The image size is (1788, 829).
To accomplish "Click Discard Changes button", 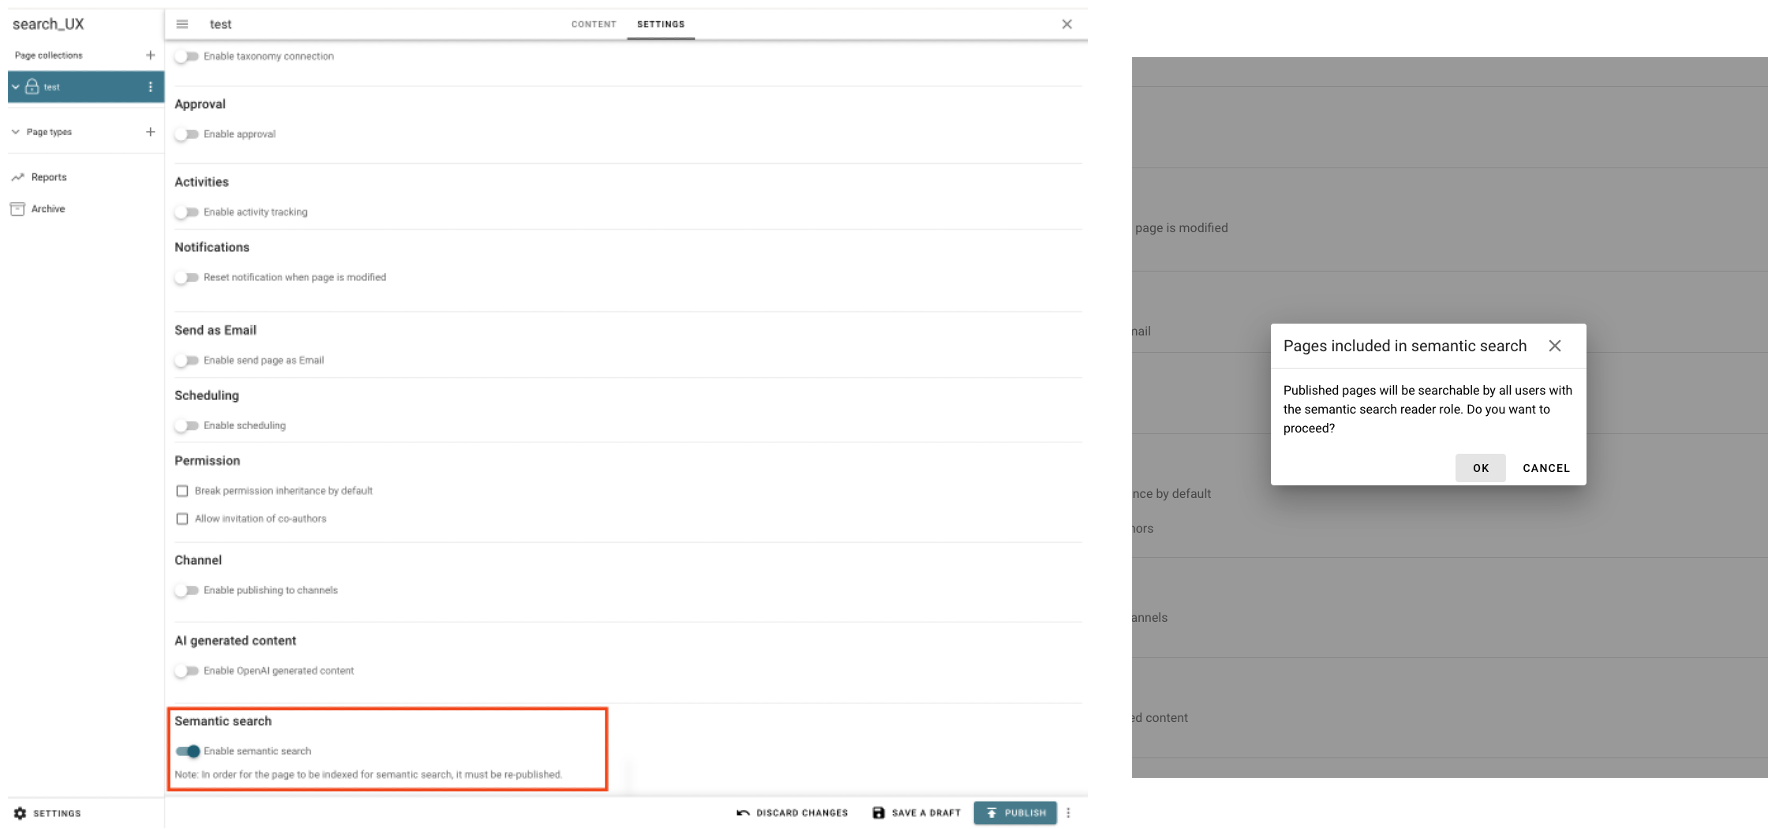I will coord(792,813).
